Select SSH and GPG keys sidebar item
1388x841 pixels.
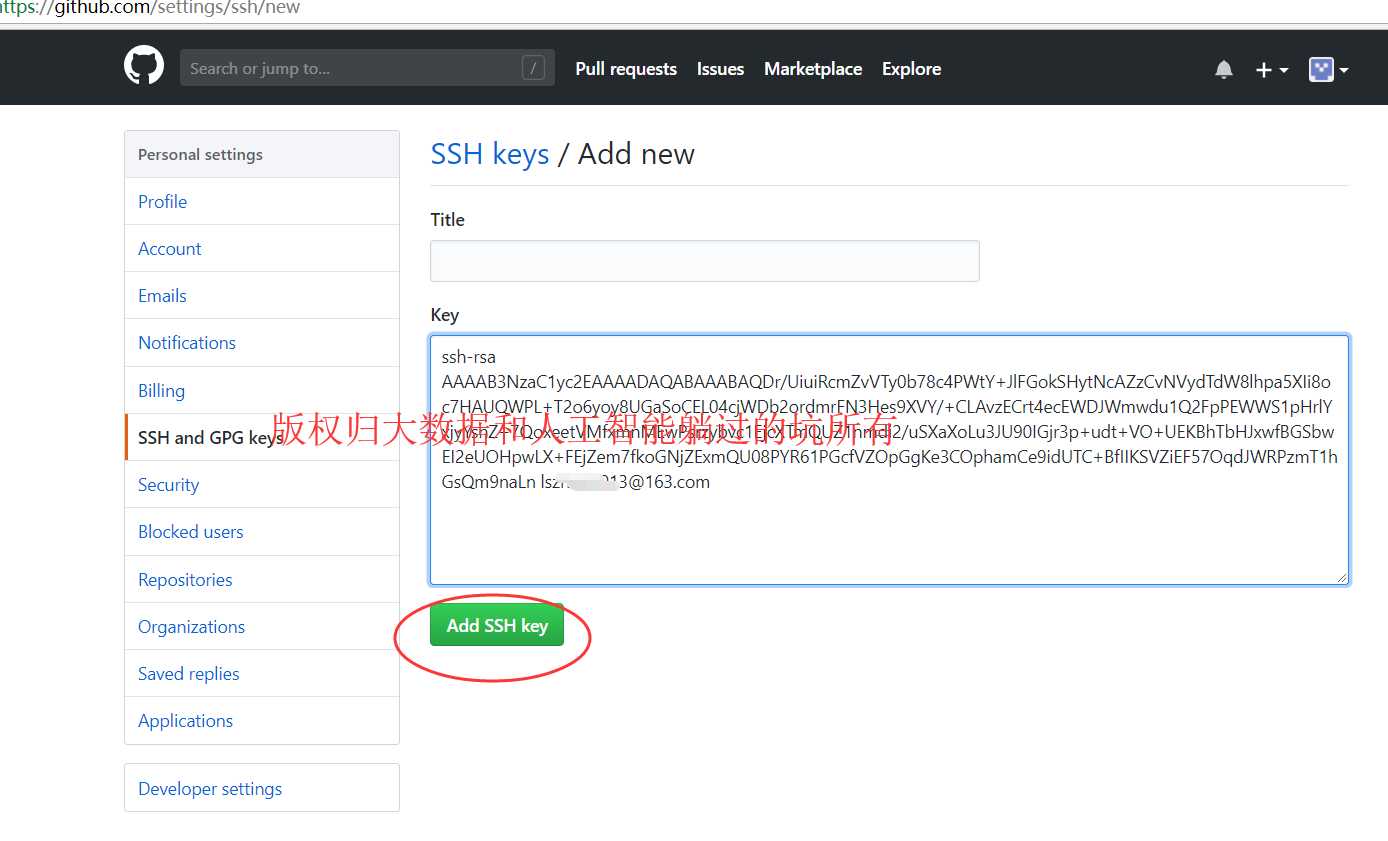pyautogui.click(x=262, y=437)
